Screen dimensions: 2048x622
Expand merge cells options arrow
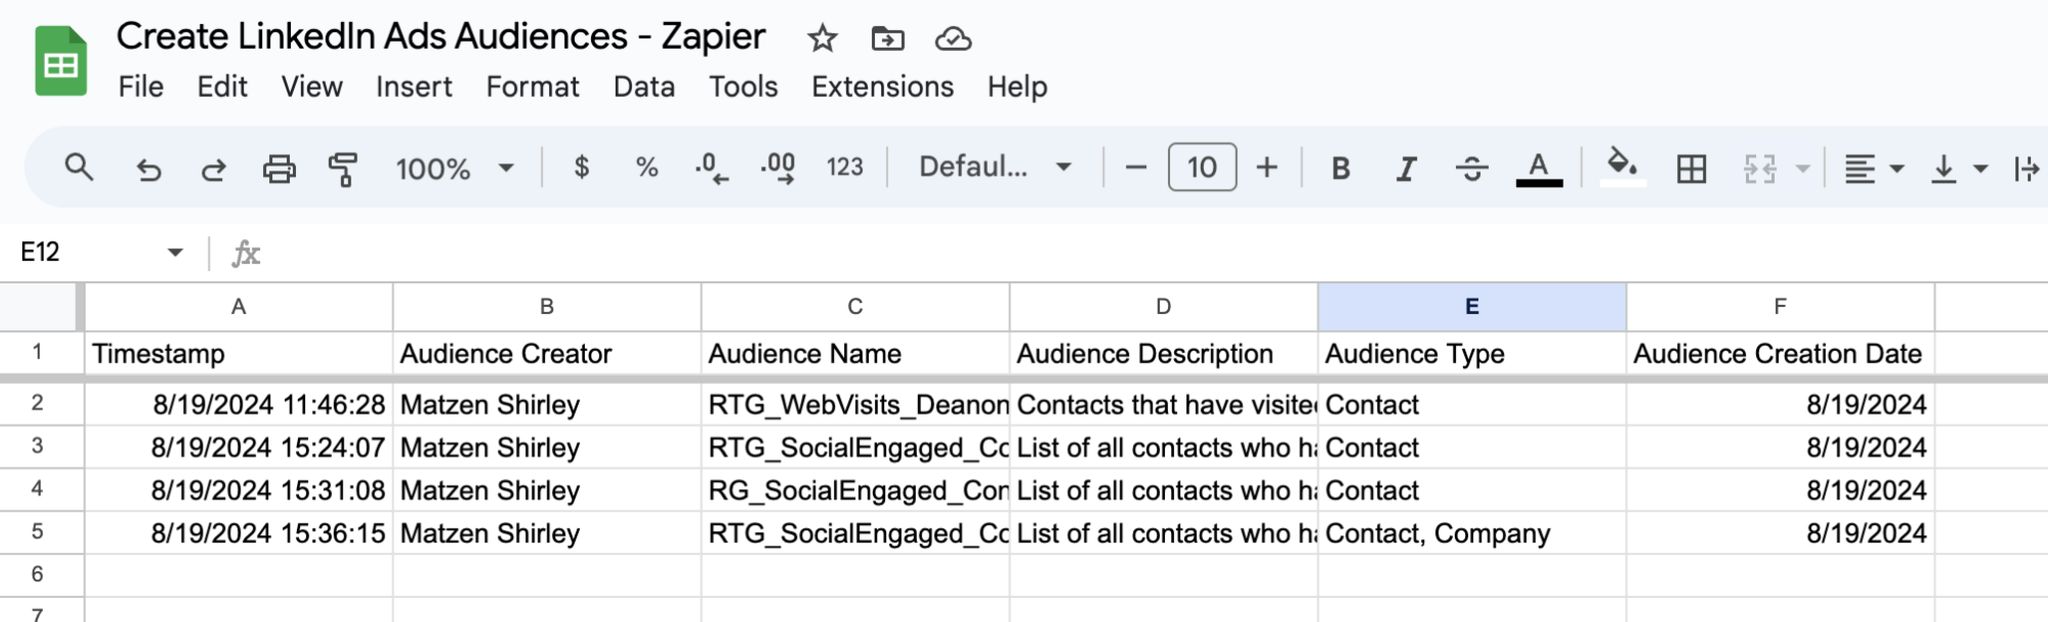click(x=1802, y=168)
